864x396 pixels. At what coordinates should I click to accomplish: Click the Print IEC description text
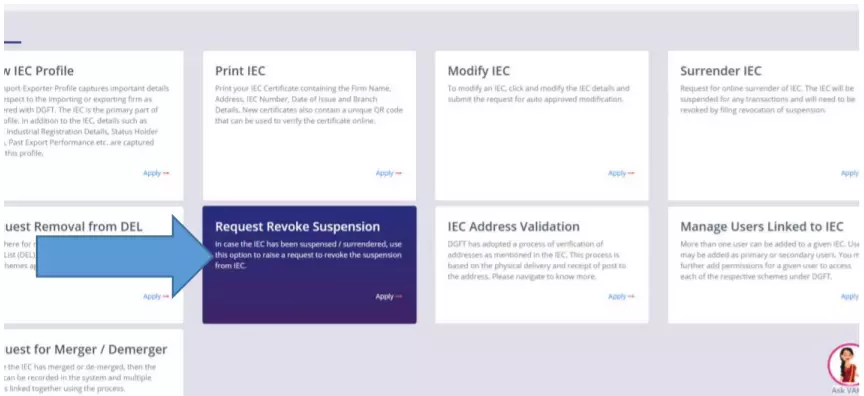coord(309,105)
